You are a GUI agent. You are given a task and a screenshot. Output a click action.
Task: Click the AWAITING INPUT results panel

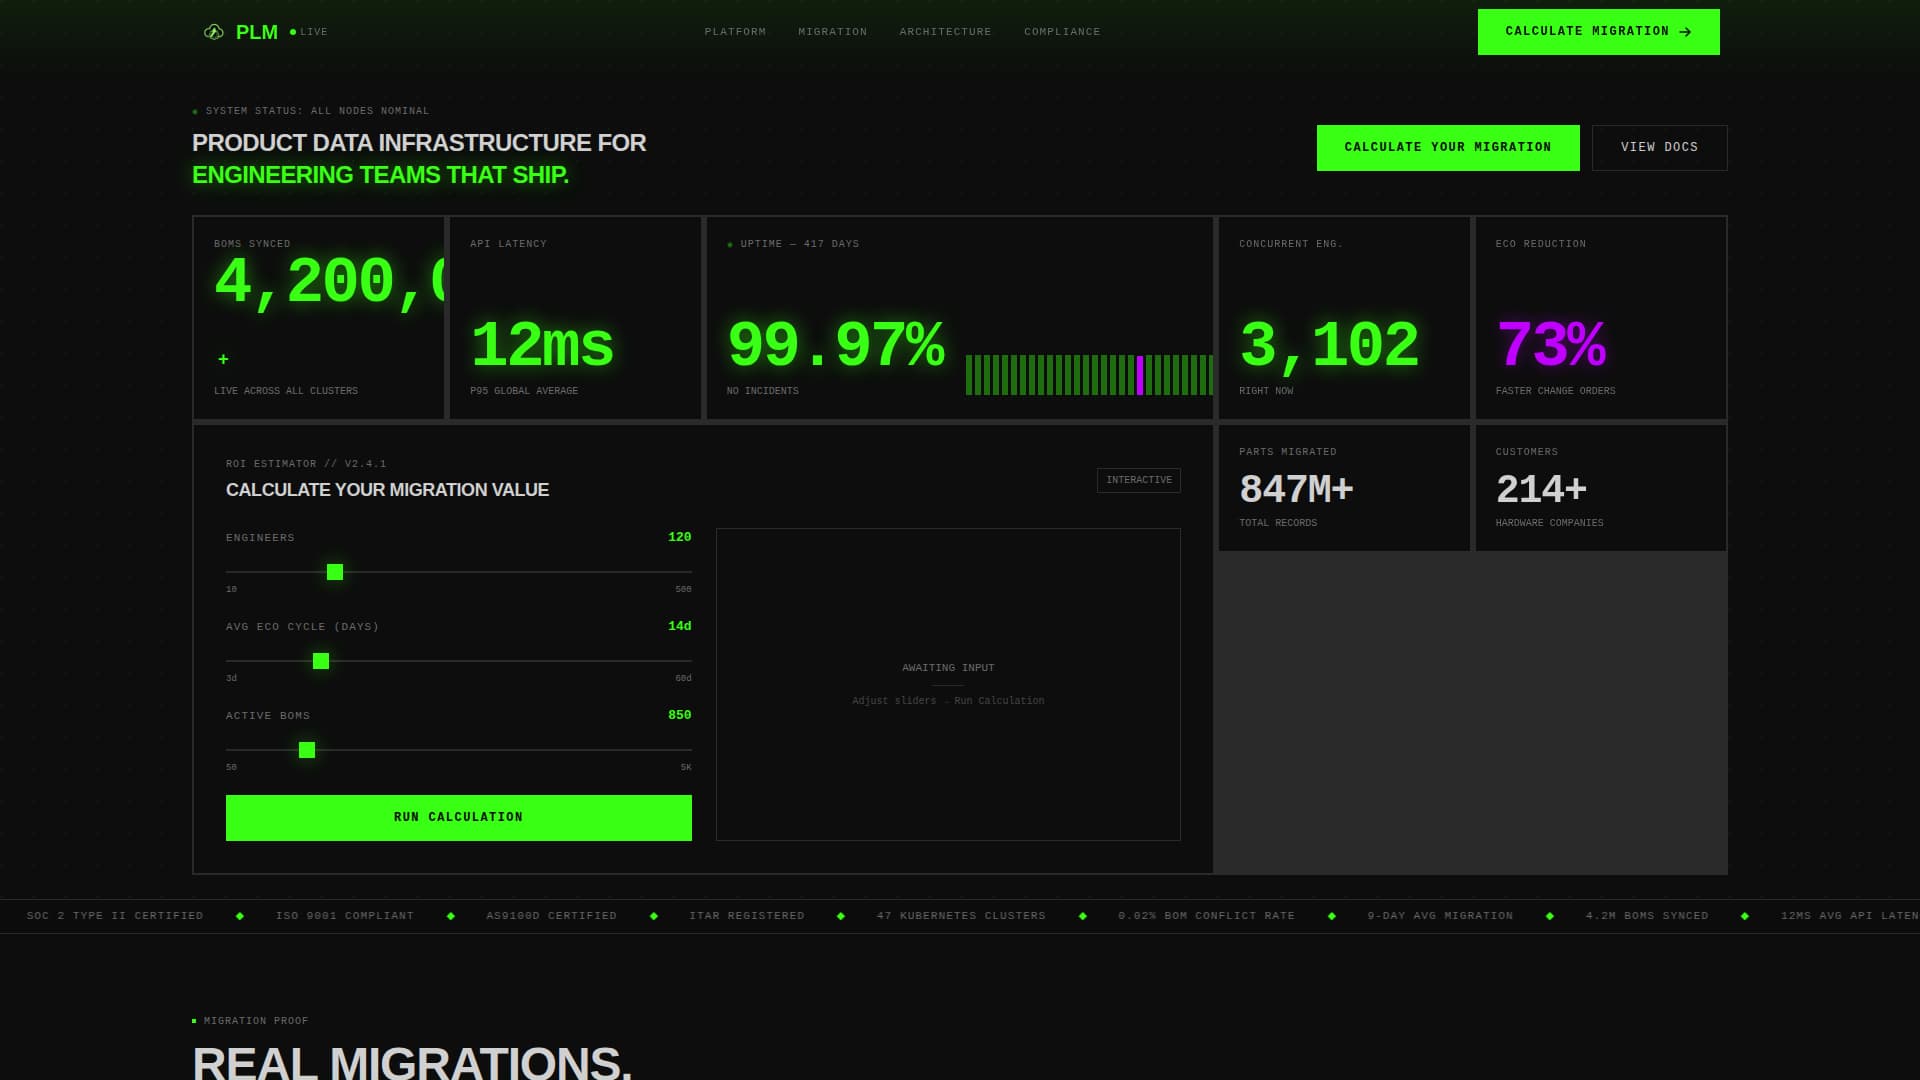948,684
